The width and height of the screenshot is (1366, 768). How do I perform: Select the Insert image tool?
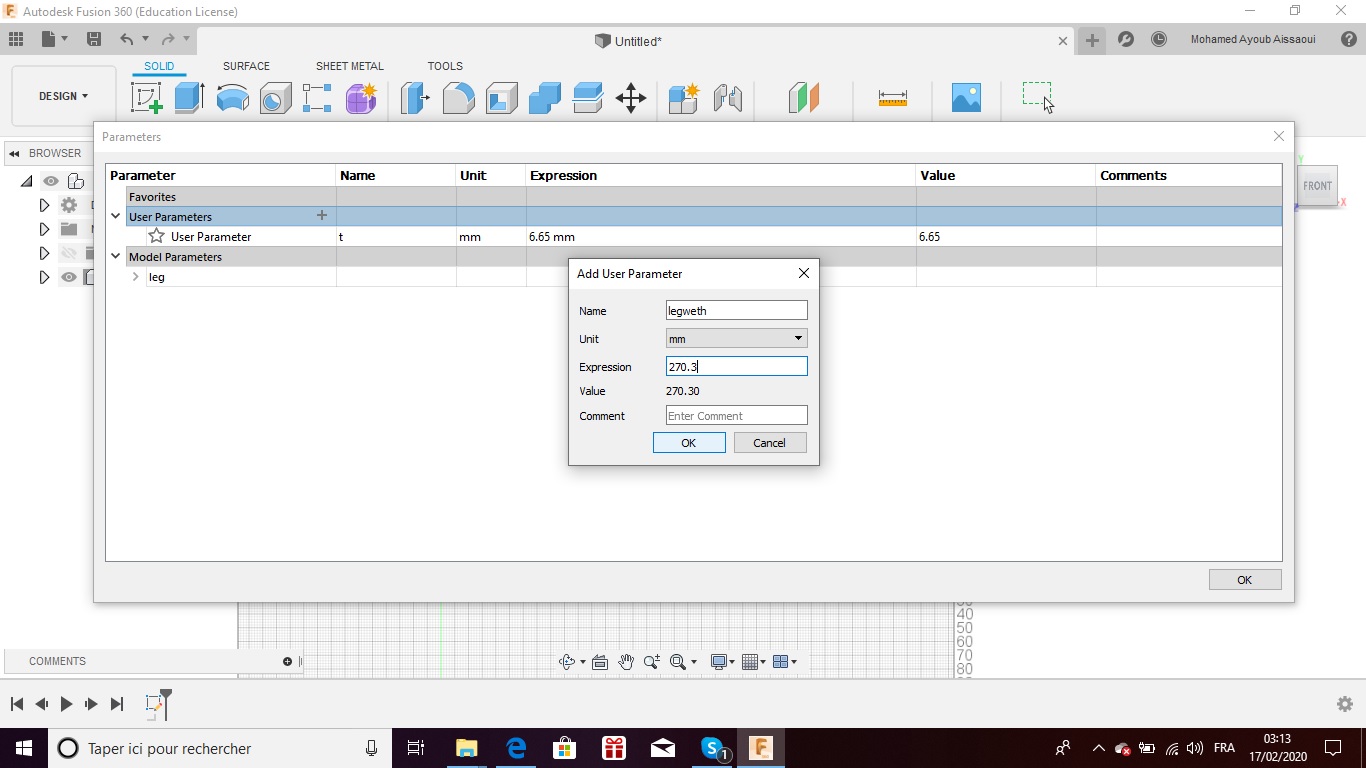966,98
